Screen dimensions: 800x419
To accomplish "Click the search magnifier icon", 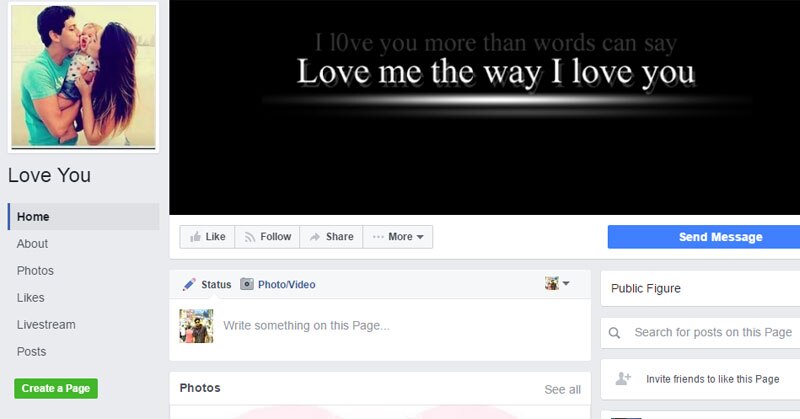I will click(614, 333).
